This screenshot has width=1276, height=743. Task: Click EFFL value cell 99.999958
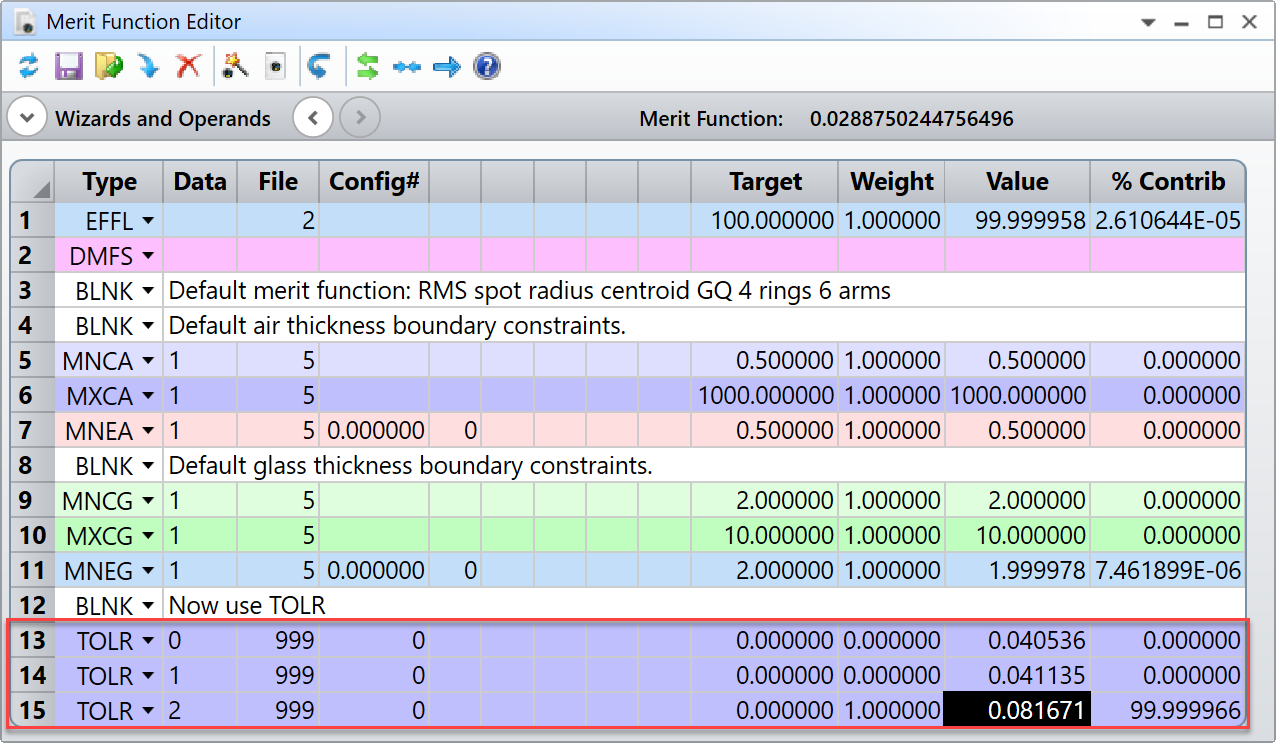pos(1017,221)
